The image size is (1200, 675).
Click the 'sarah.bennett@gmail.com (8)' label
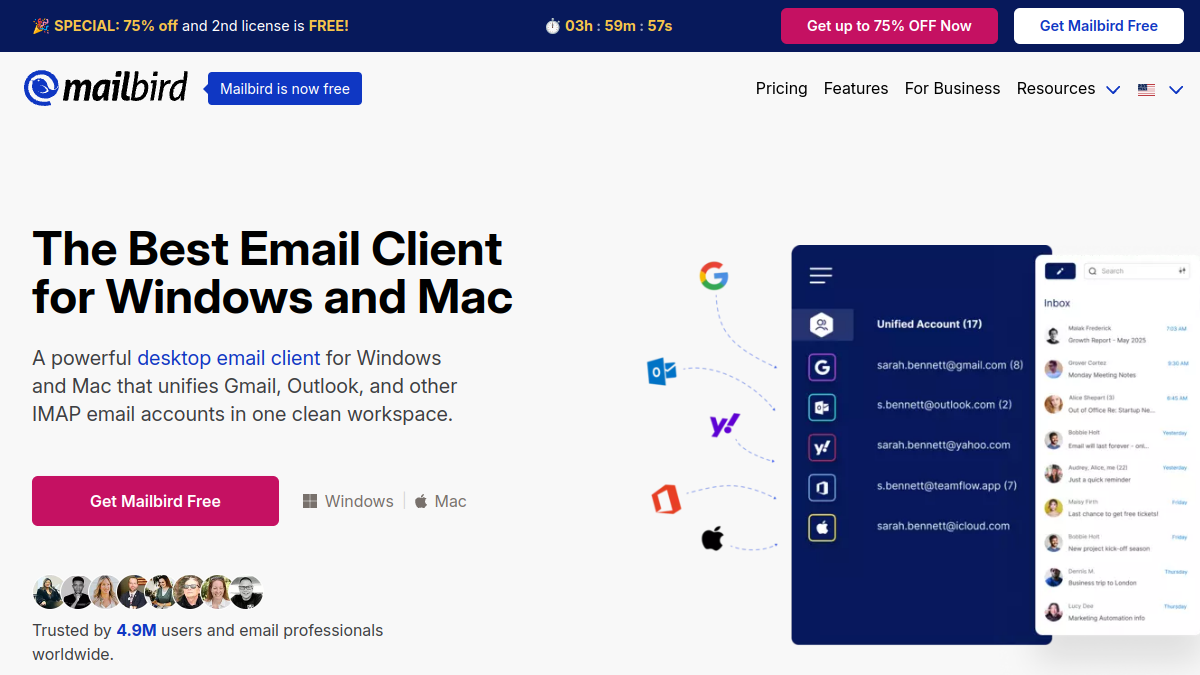coord(950,365)
